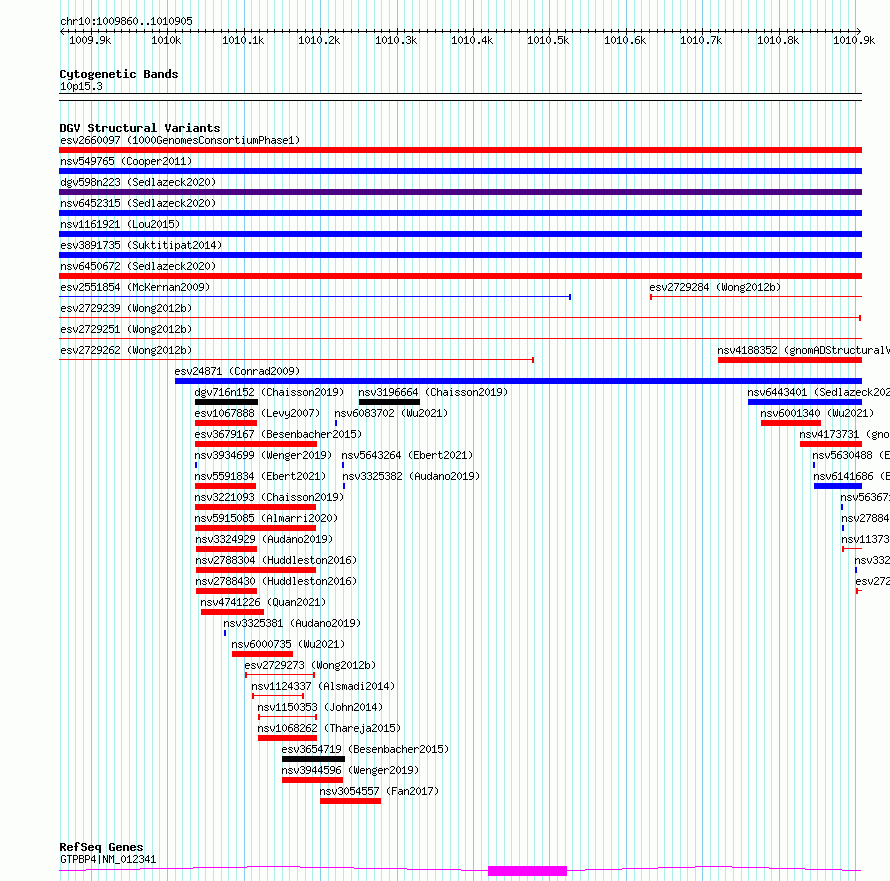This screenshot has width=890, height=881.
Task: Open esv2729273 (Wong2012b) variant label
Action: (x=310, y=665)
